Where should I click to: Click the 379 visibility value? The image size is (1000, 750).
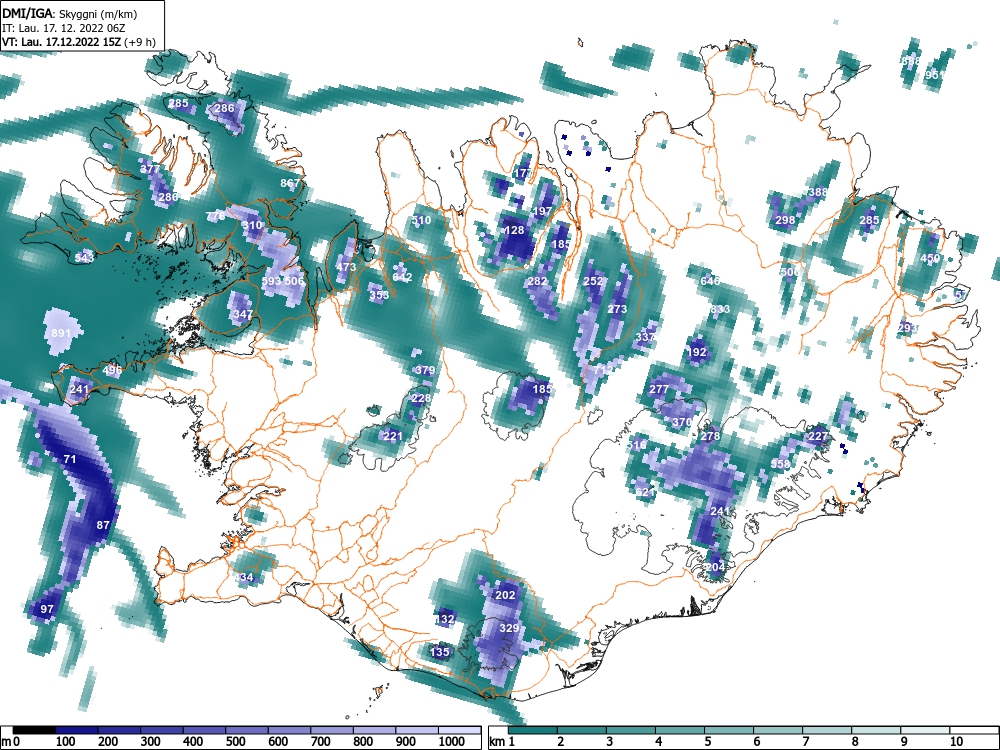(425, 371)
